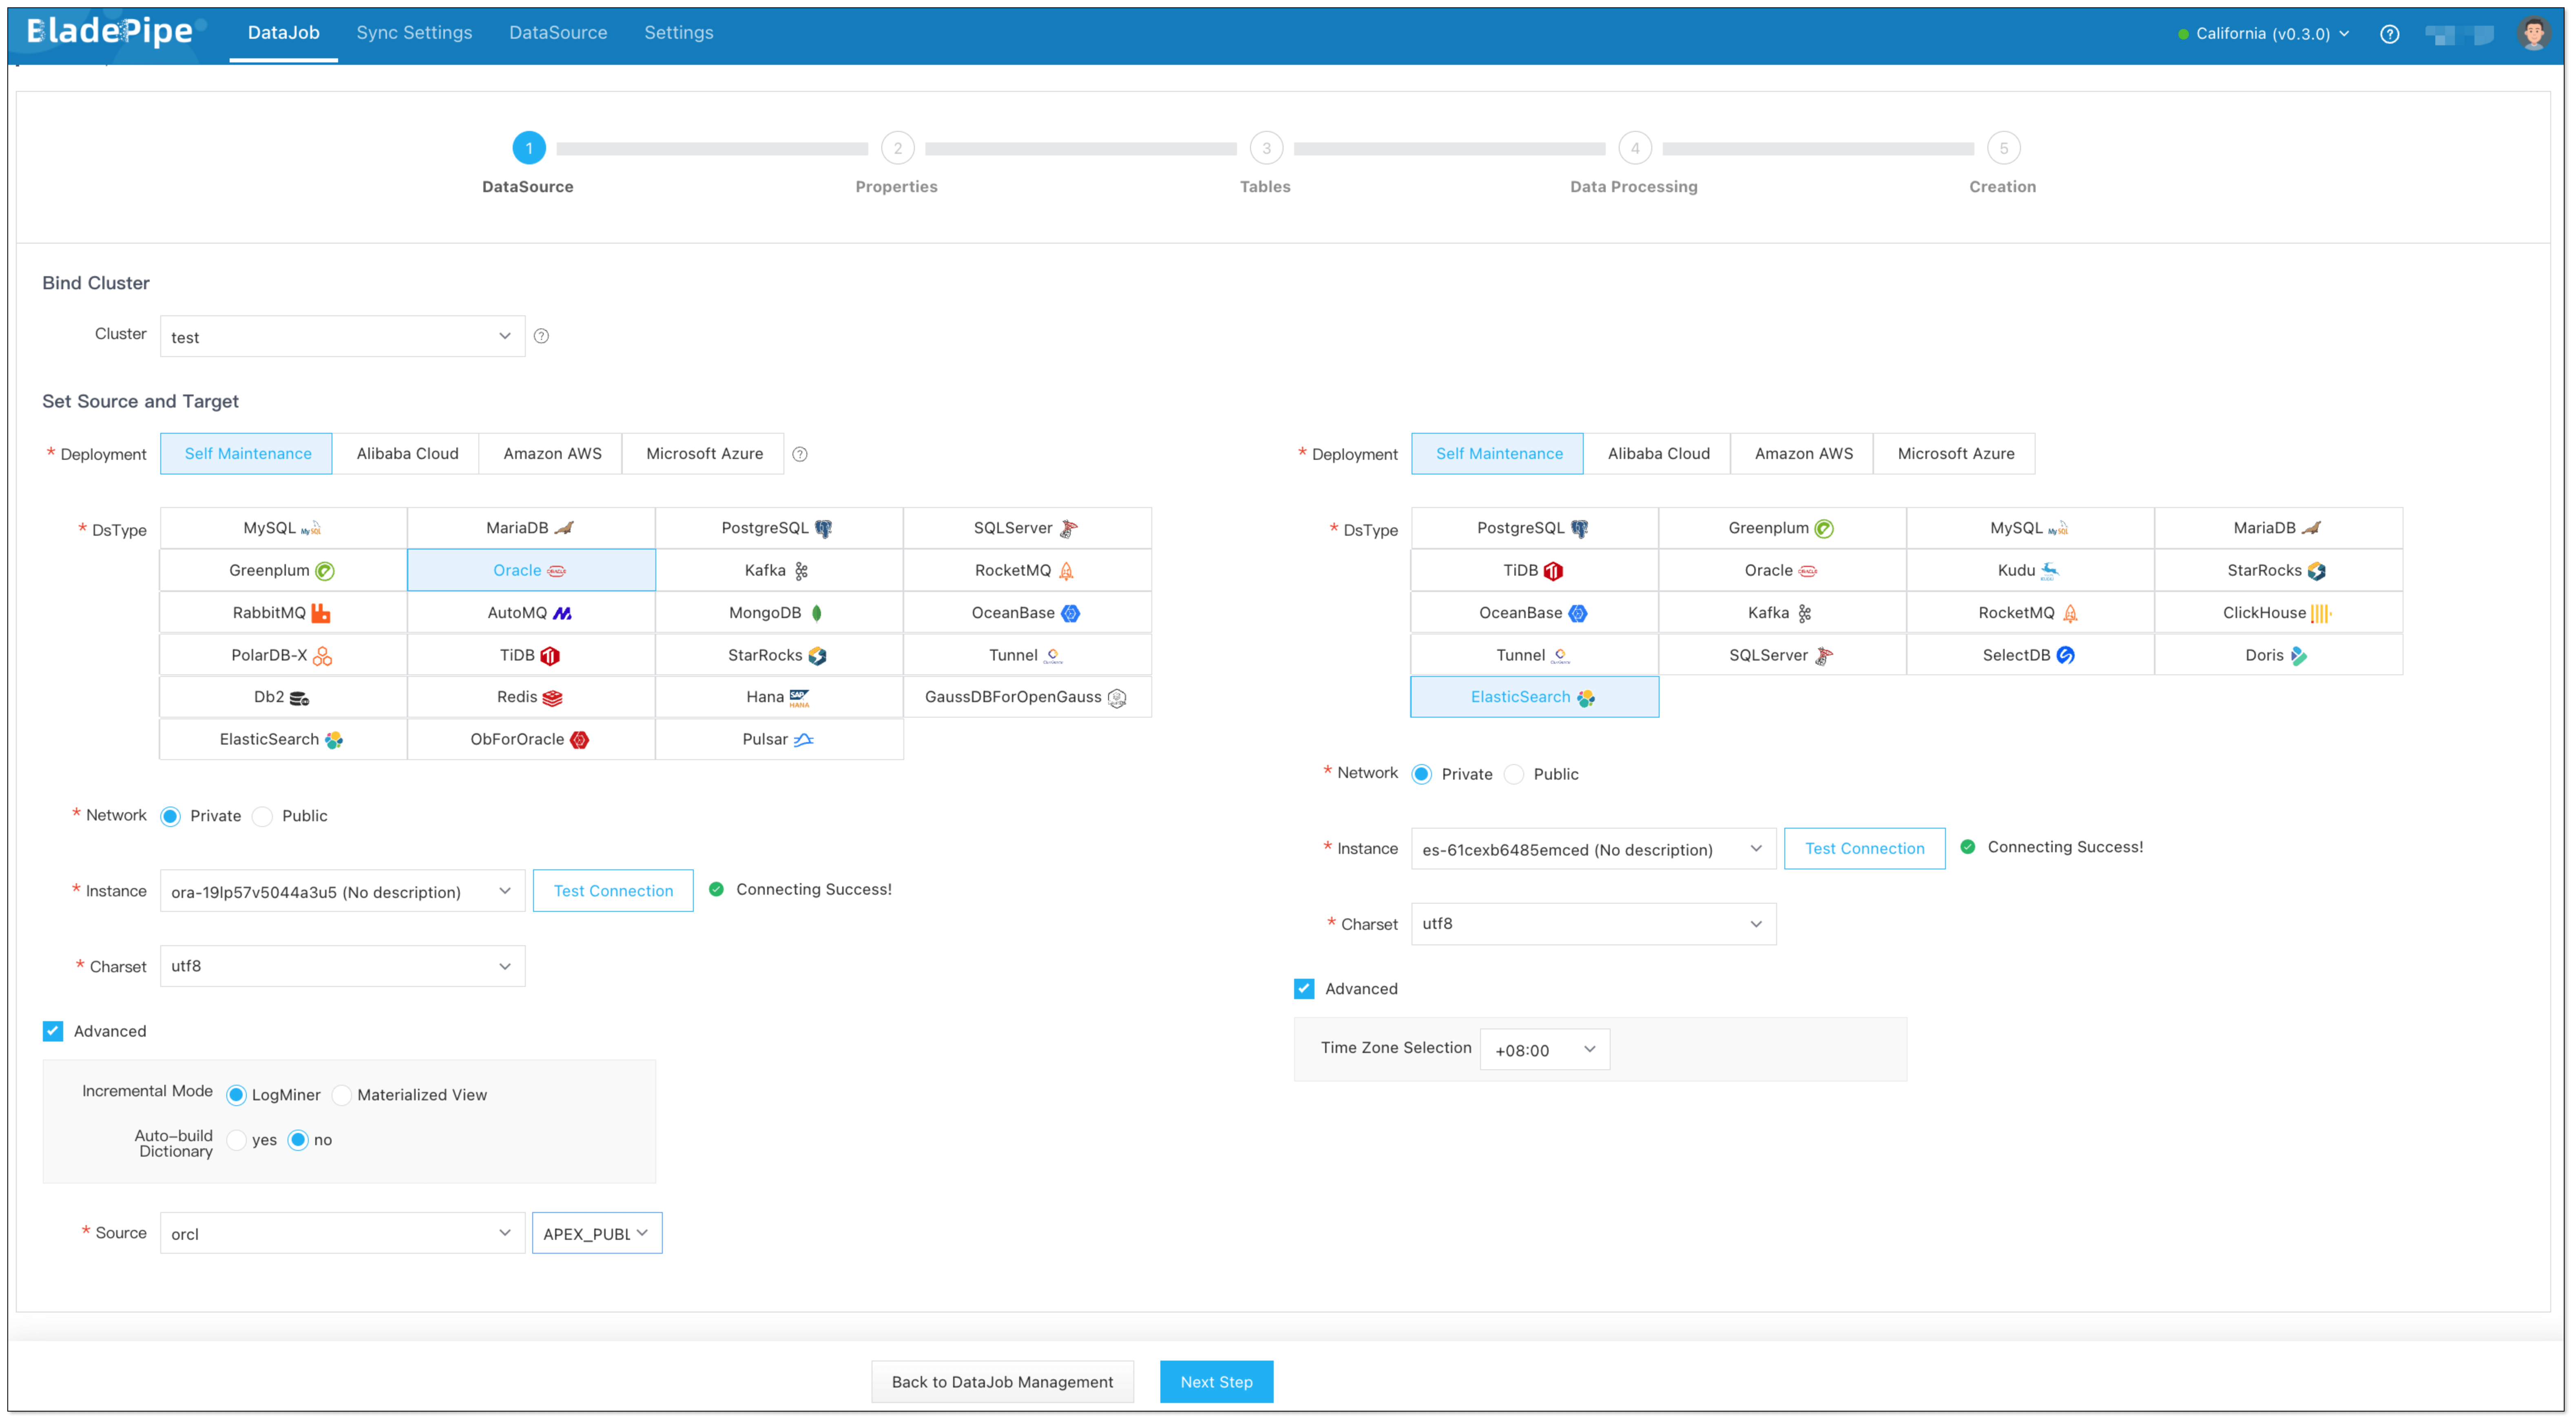Open the APEX_PUBL schema dropdown

click(596, 1233)
